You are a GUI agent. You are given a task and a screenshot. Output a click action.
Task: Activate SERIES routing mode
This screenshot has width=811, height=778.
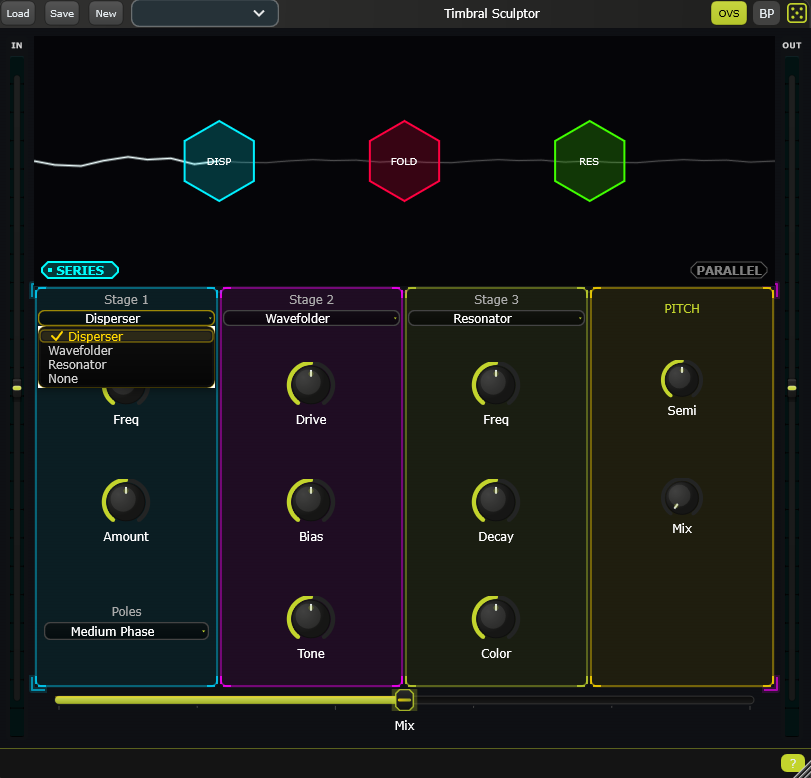(79, 270)
